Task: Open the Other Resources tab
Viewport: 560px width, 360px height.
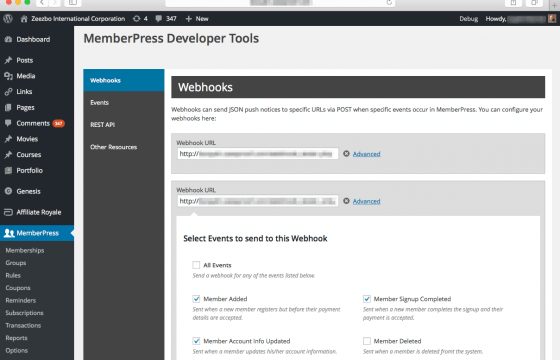Action: 124,147
